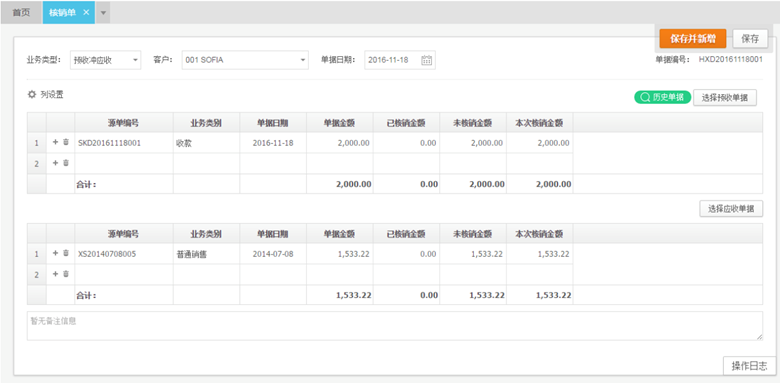Click the 保存 button
This screenshot has width=780, height=383.
point(750,39)
